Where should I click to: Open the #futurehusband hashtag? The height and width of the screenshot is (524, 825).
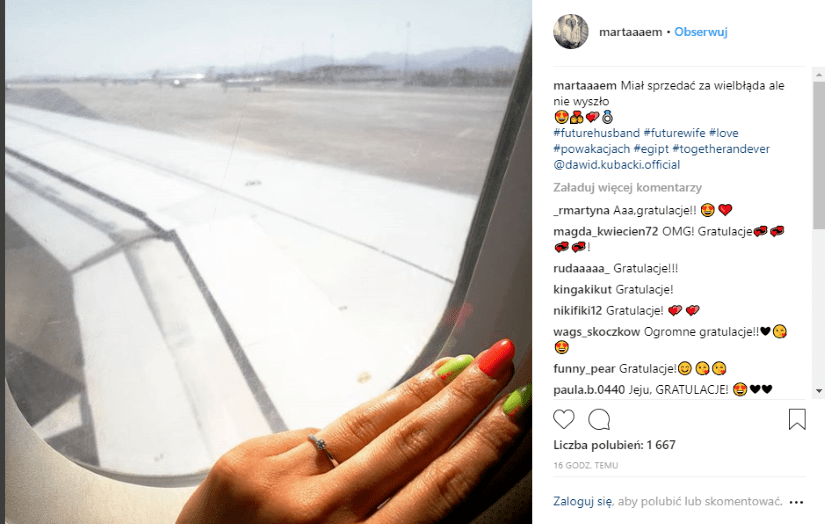click(x=596, y=133)
